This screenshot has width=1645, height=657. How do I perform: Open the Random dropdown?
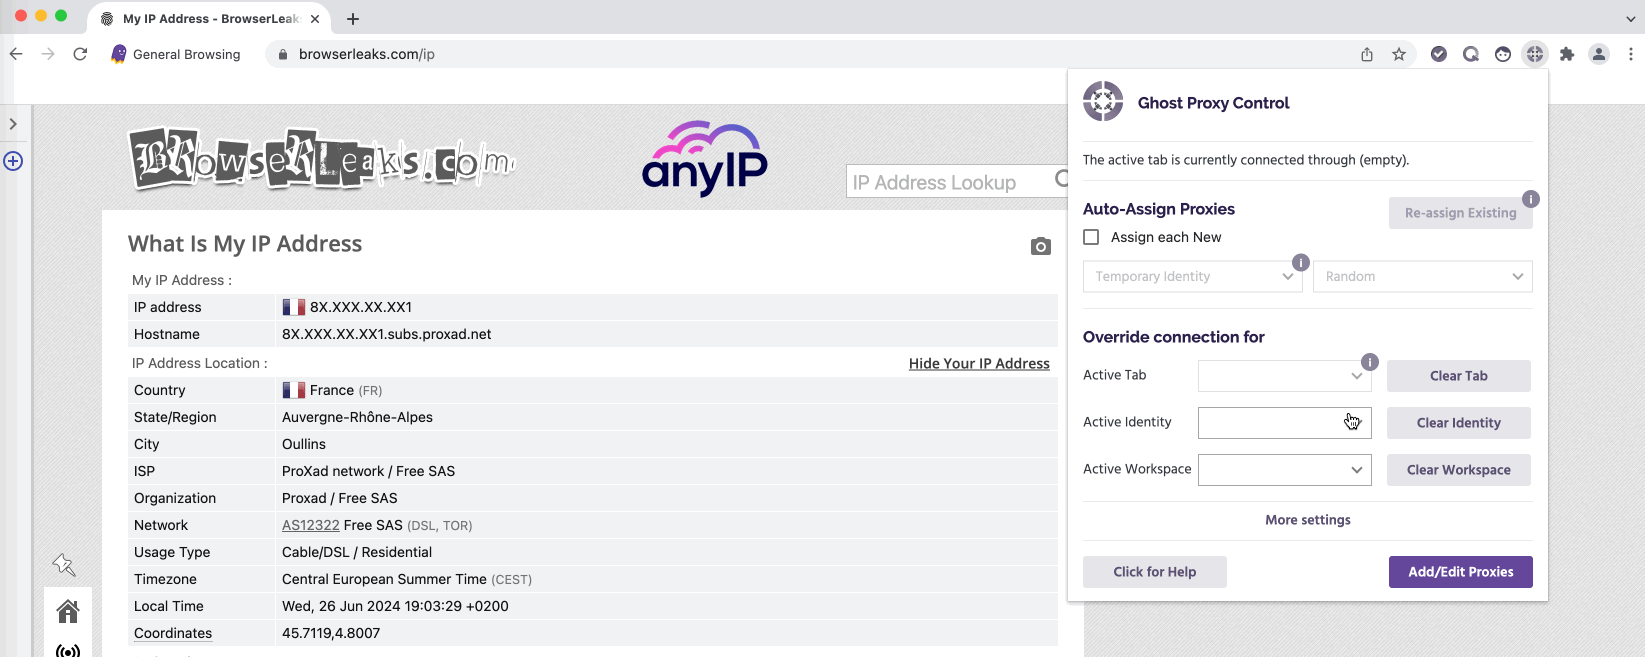(x=1423, y=277)
